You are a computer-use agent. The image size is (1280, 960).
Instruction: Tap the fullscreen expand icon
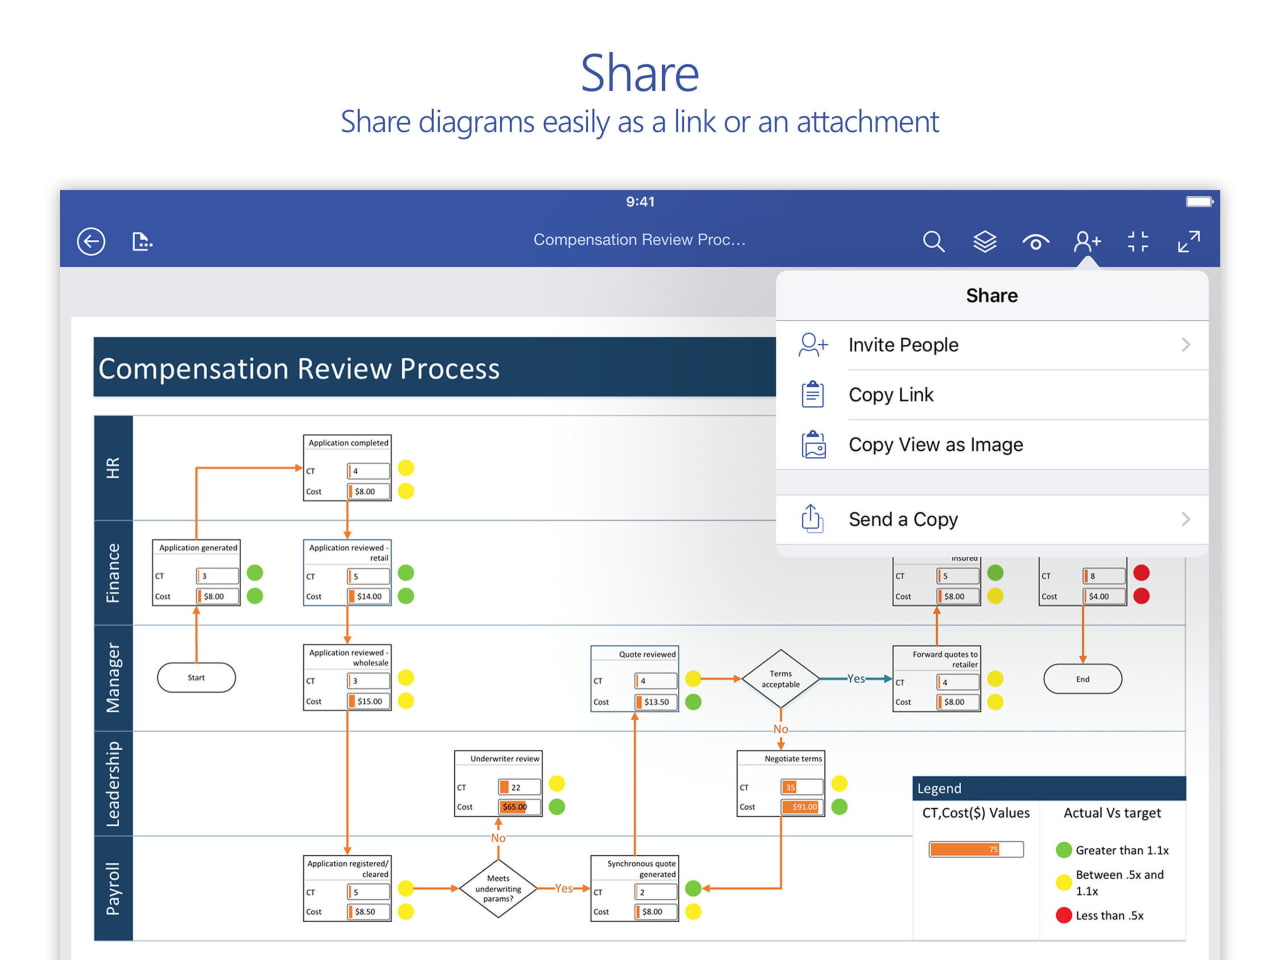(x=1189, y=241)
